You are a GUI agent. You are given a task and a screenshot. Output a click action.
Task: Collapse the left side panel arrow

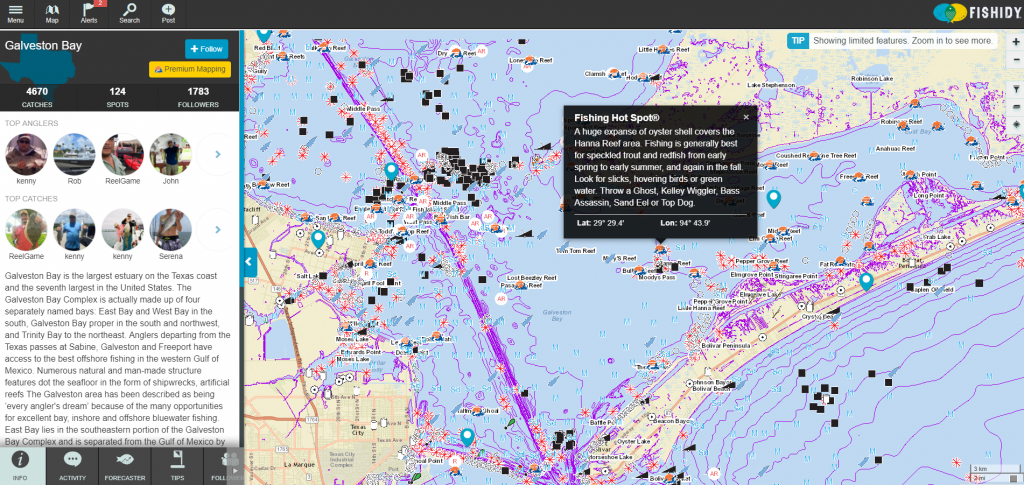tap(249, 262)
